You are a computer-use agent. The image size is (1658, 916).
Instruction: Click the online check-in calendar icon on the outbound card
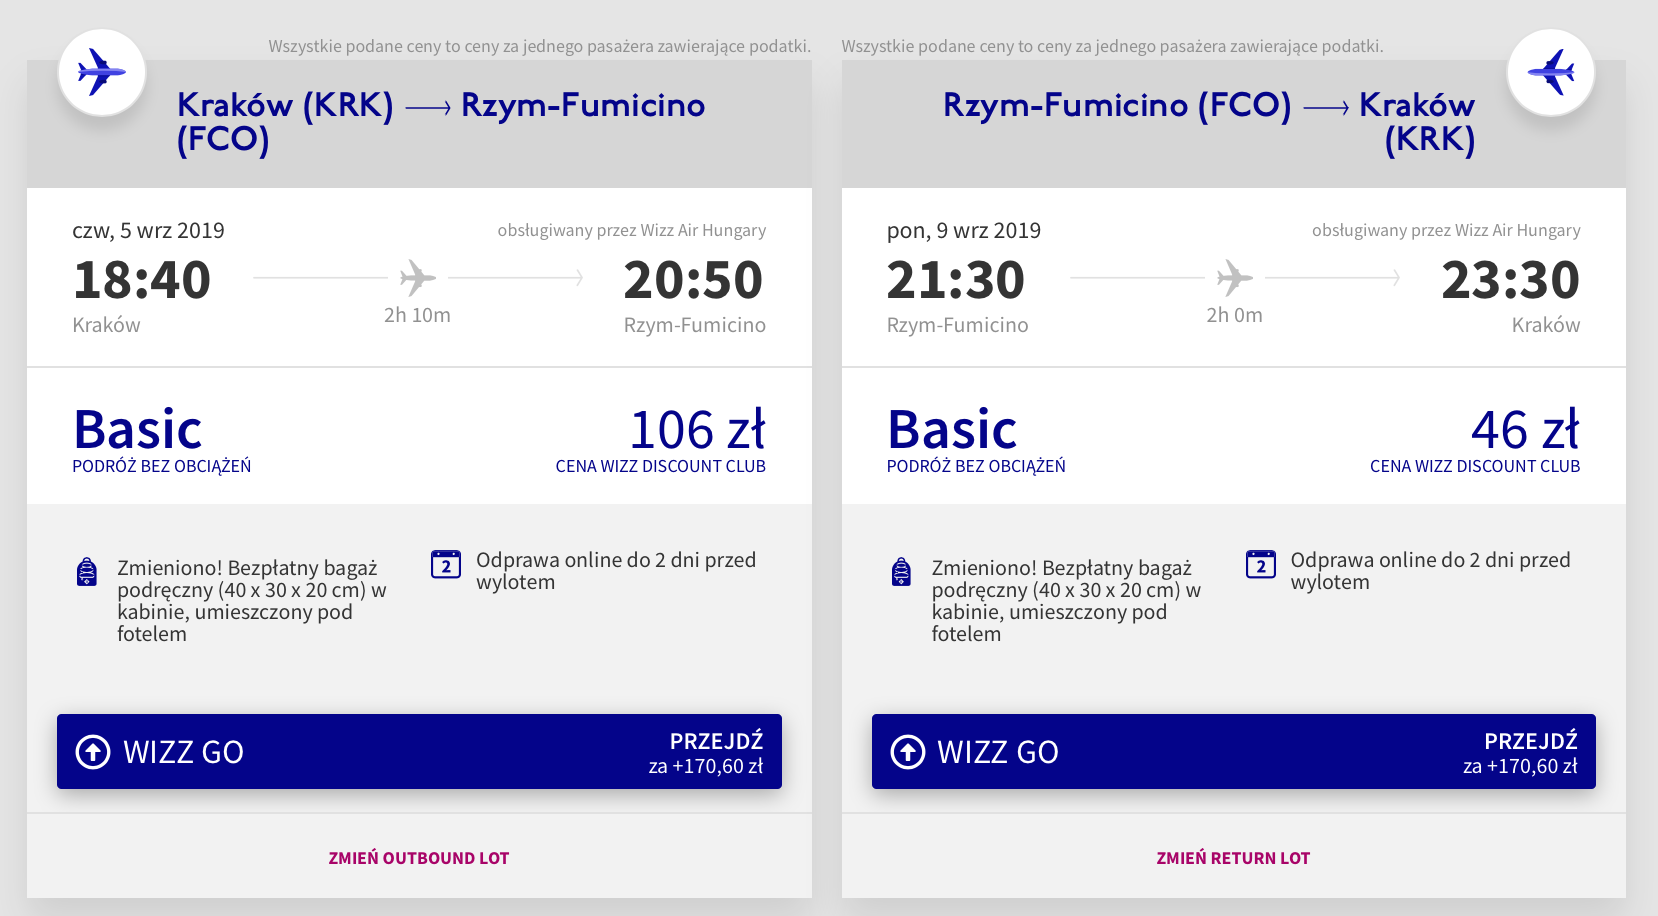(x=446, y=564)
